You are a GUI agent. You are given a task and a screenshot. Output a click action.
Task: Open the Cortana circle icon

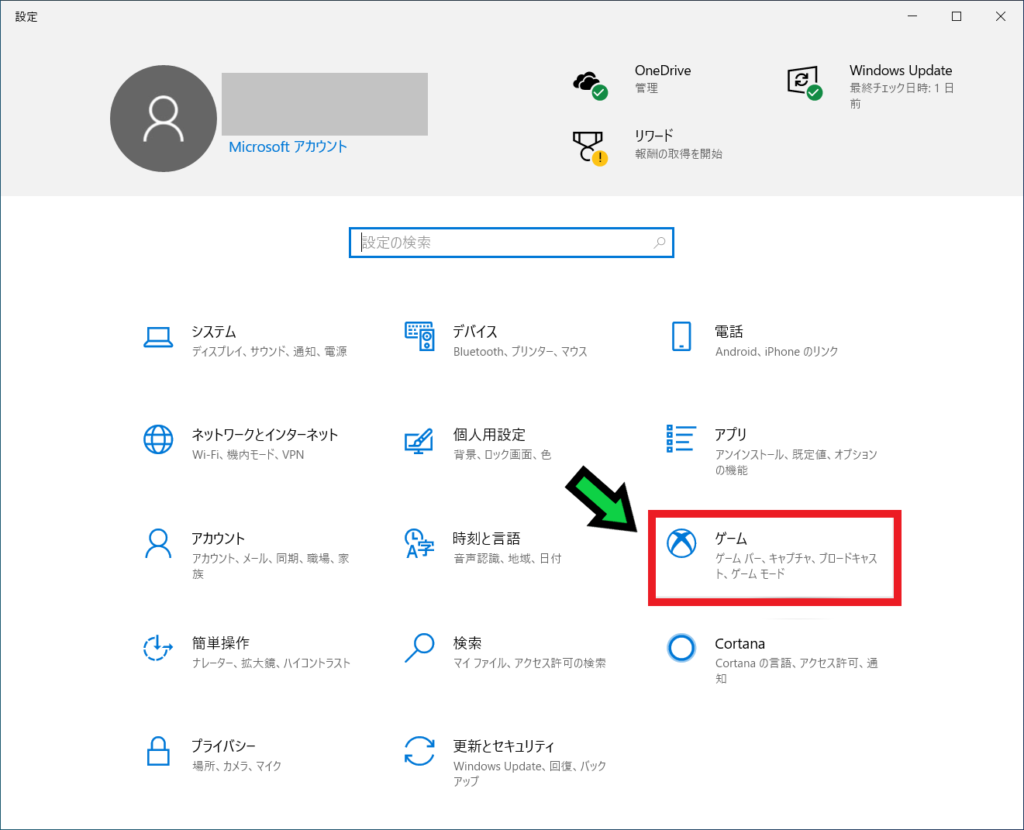click(x=681, y=648)
